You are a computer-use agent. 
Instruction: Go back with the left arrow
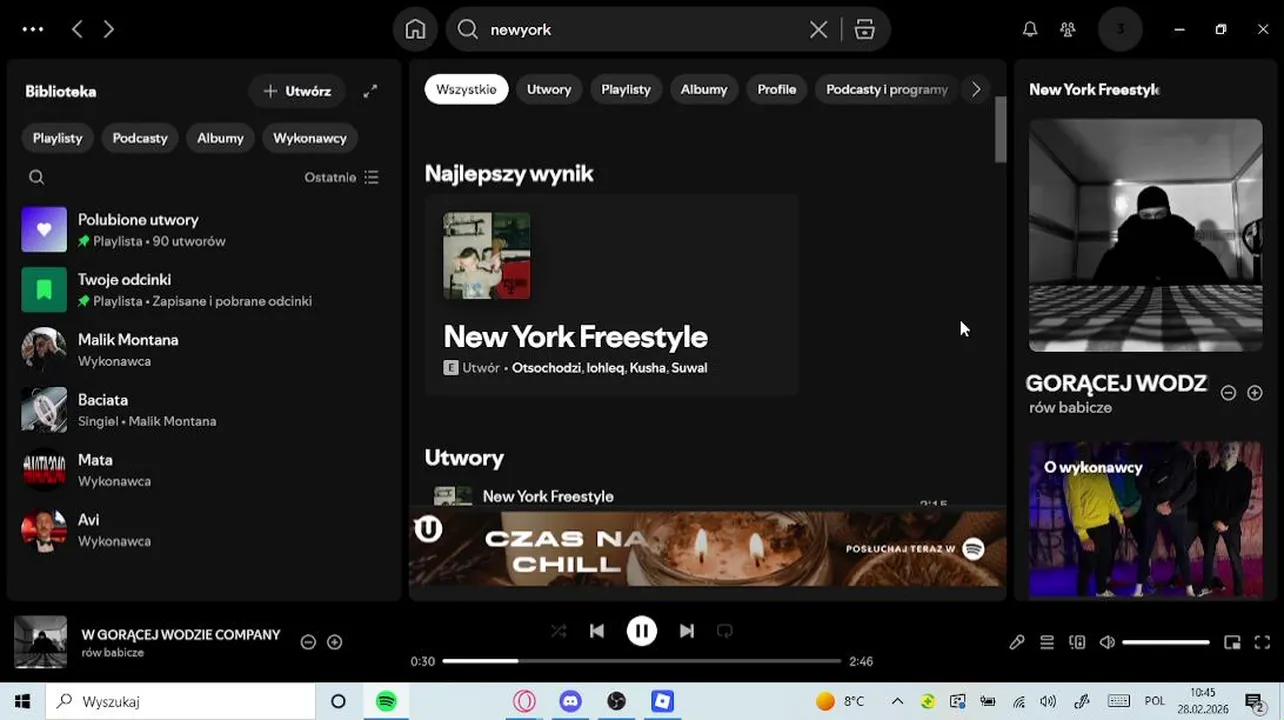[x=77, y=30]
